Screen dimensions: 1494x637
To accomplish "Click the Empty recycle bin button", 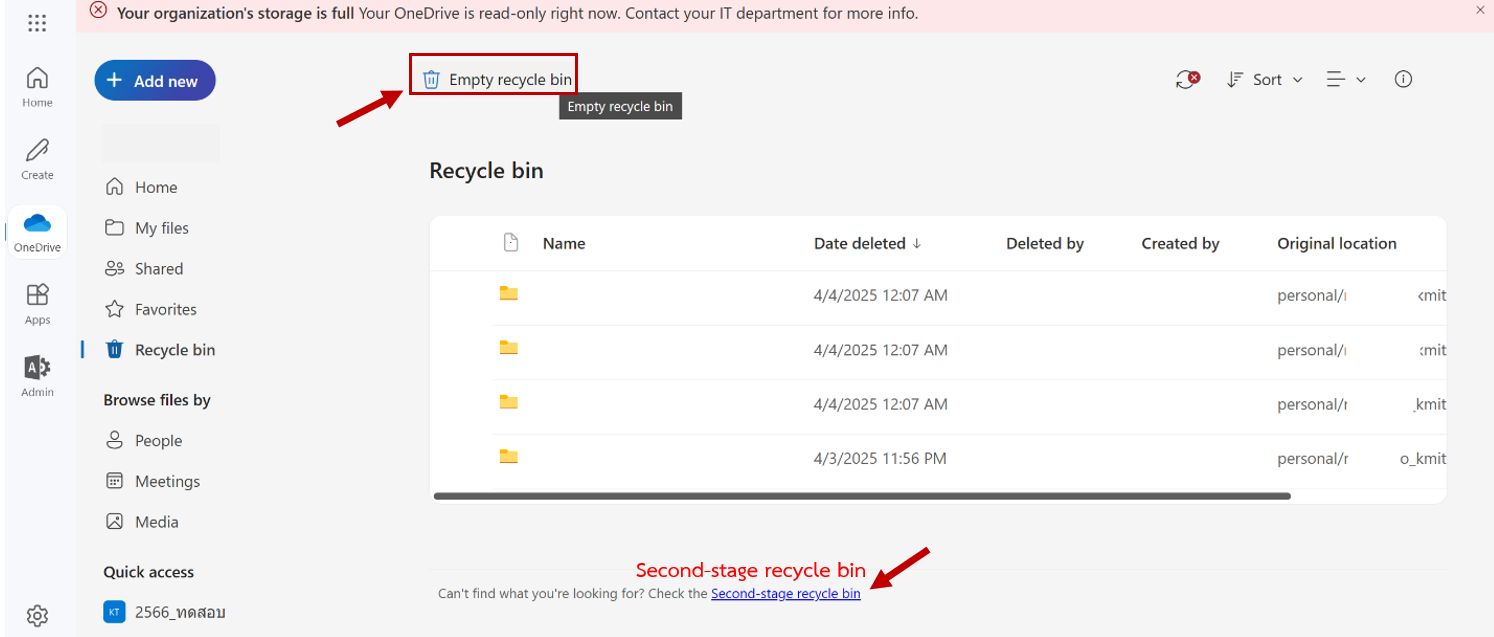I will (497, 80).
